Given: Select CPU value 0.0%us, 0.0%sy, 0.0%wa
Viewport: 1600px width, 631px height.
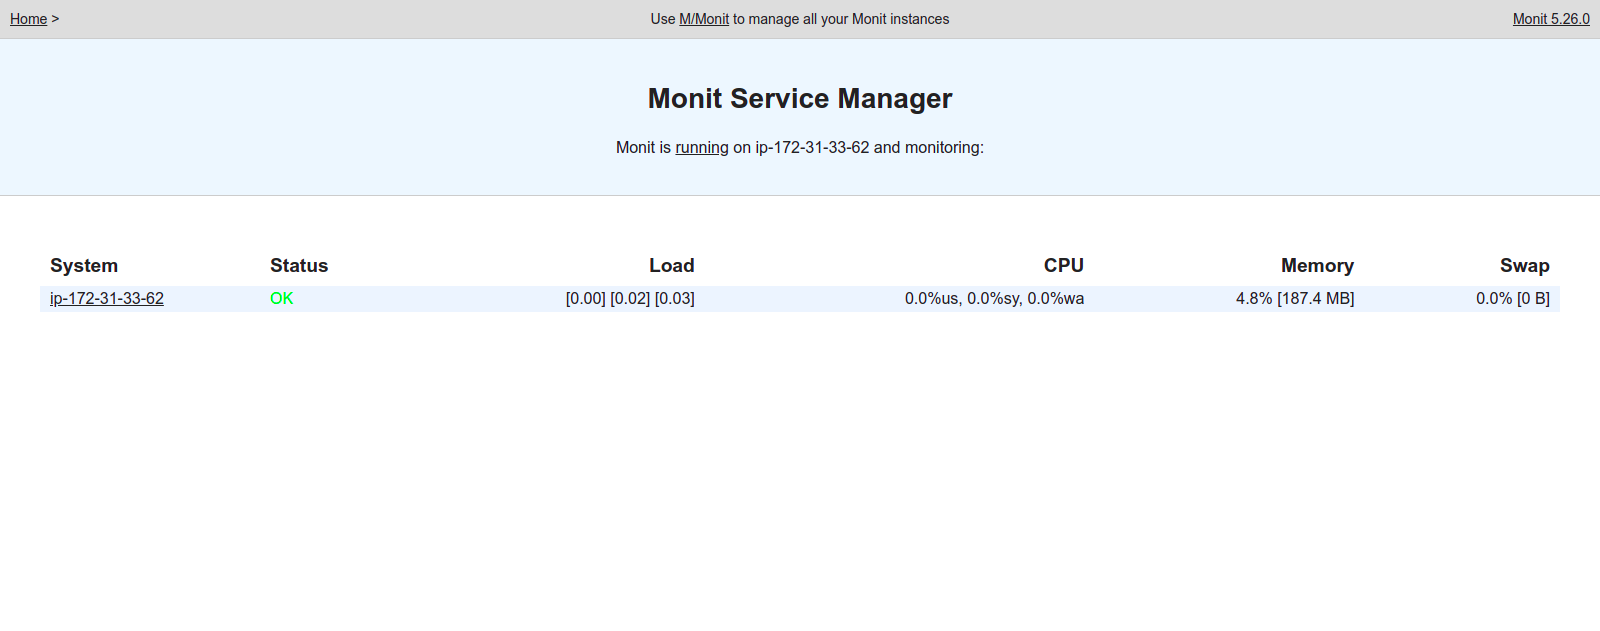Looking at the screenshot, I should 994,298.
